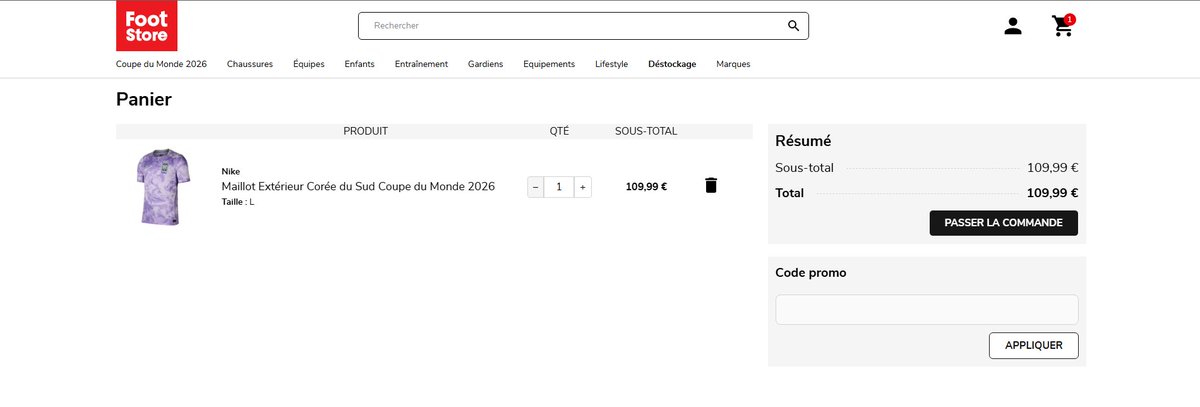Open the purple jersey product thumbnail
1200x407 pixels.
tap(162, 187)
